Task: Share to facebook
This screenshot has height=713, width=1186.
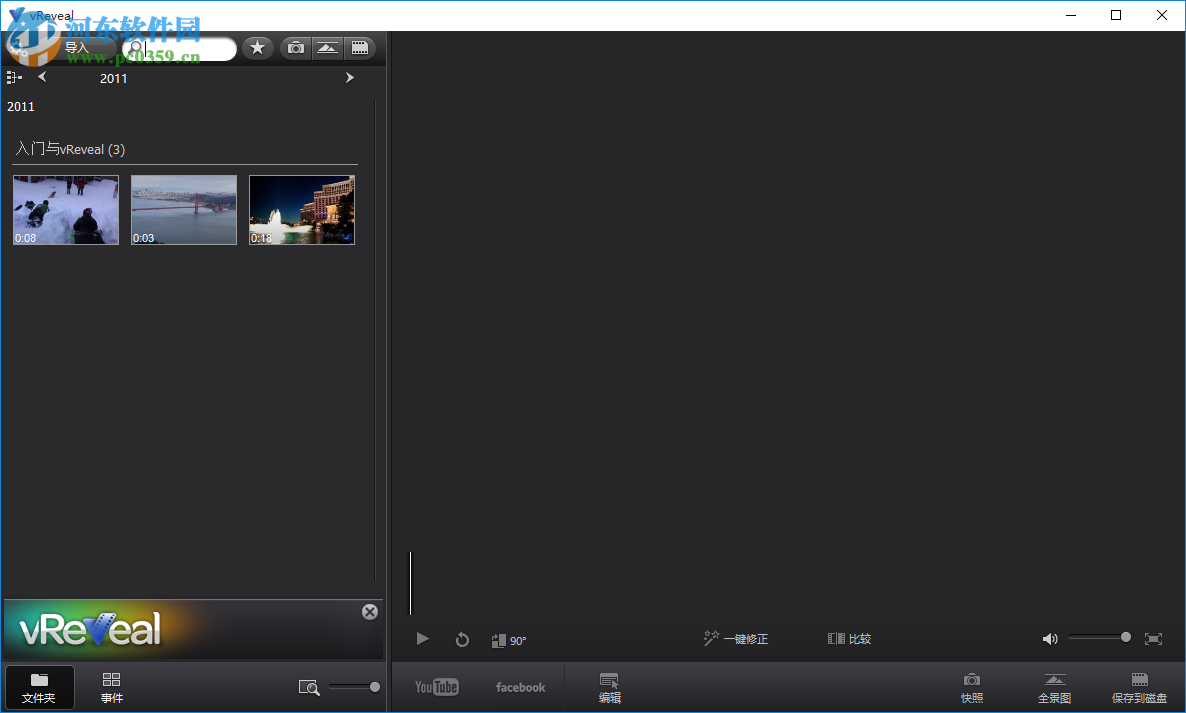Action: pos(520,687)
